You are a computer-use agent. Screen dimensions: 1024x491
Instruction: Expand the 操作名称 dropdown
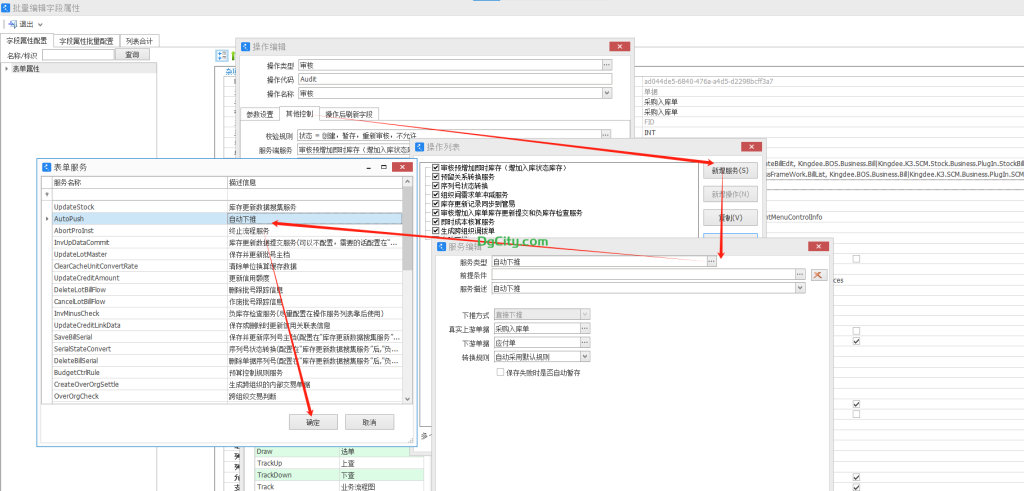(x=606, y=93)
